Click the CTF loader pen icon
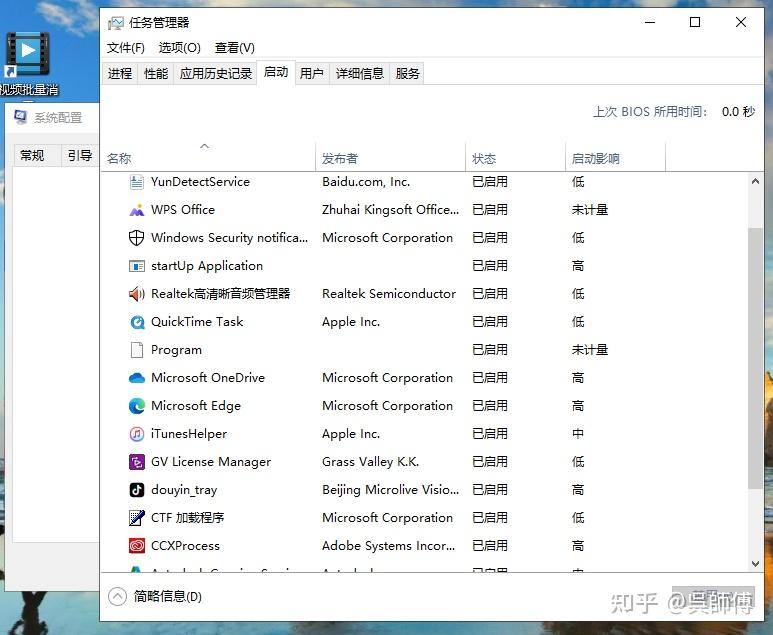This screenshot has height=635, width=773. click(137, 518)
